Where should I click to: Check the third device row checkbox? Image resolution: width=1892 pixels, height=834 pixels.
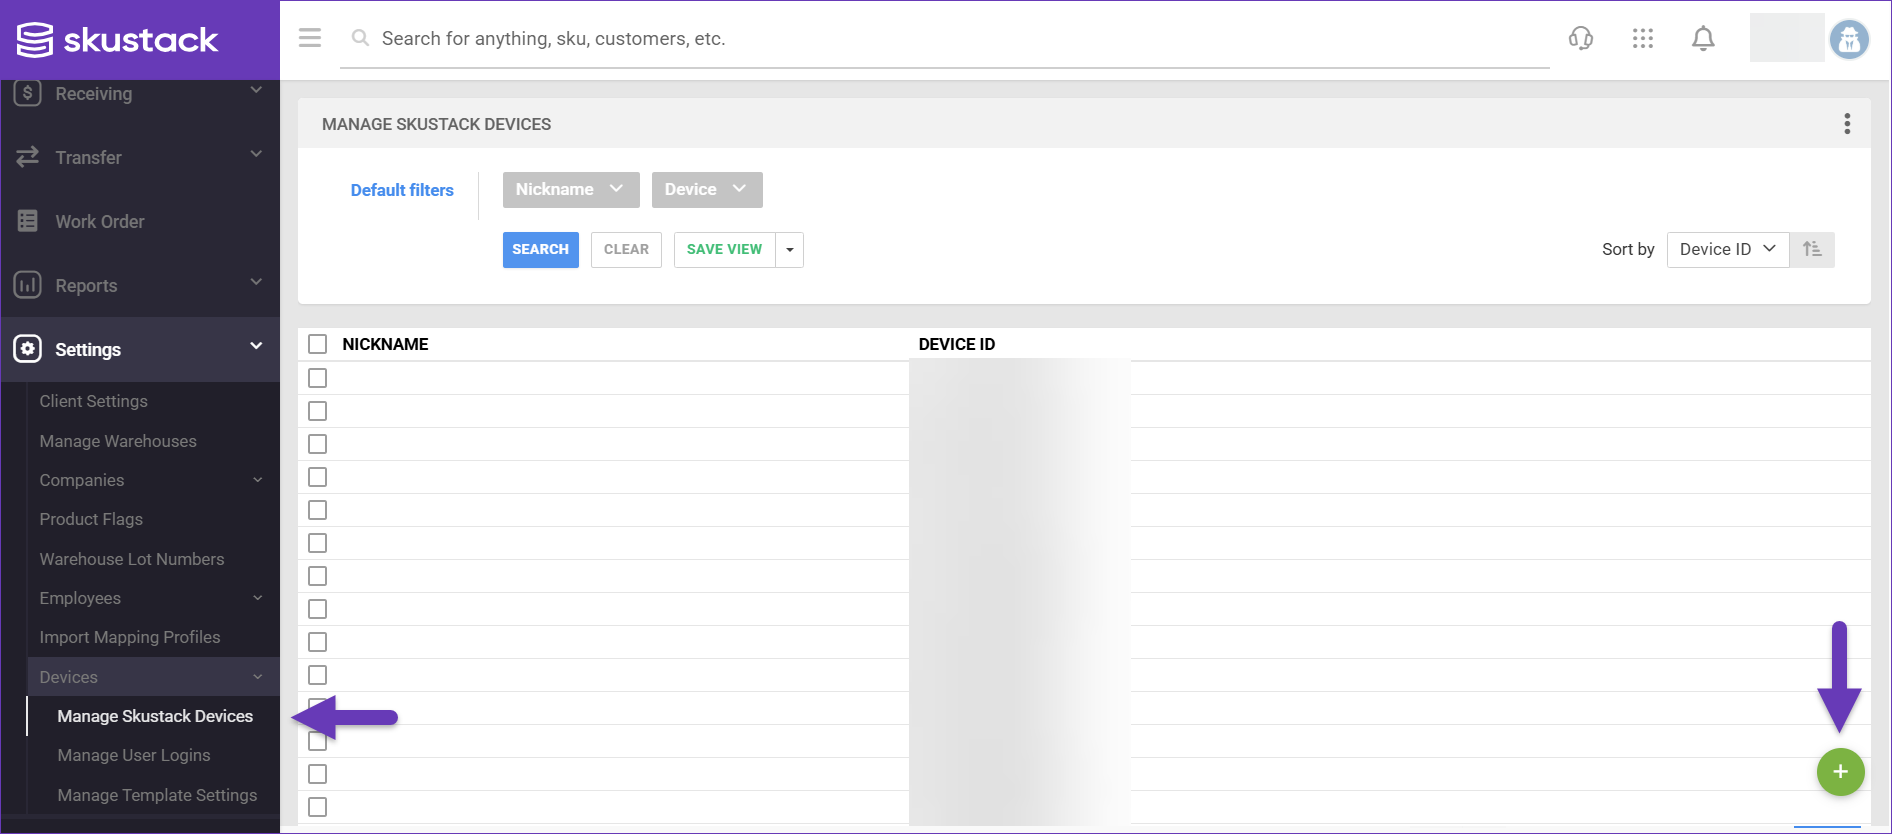(x=318, y=444)
